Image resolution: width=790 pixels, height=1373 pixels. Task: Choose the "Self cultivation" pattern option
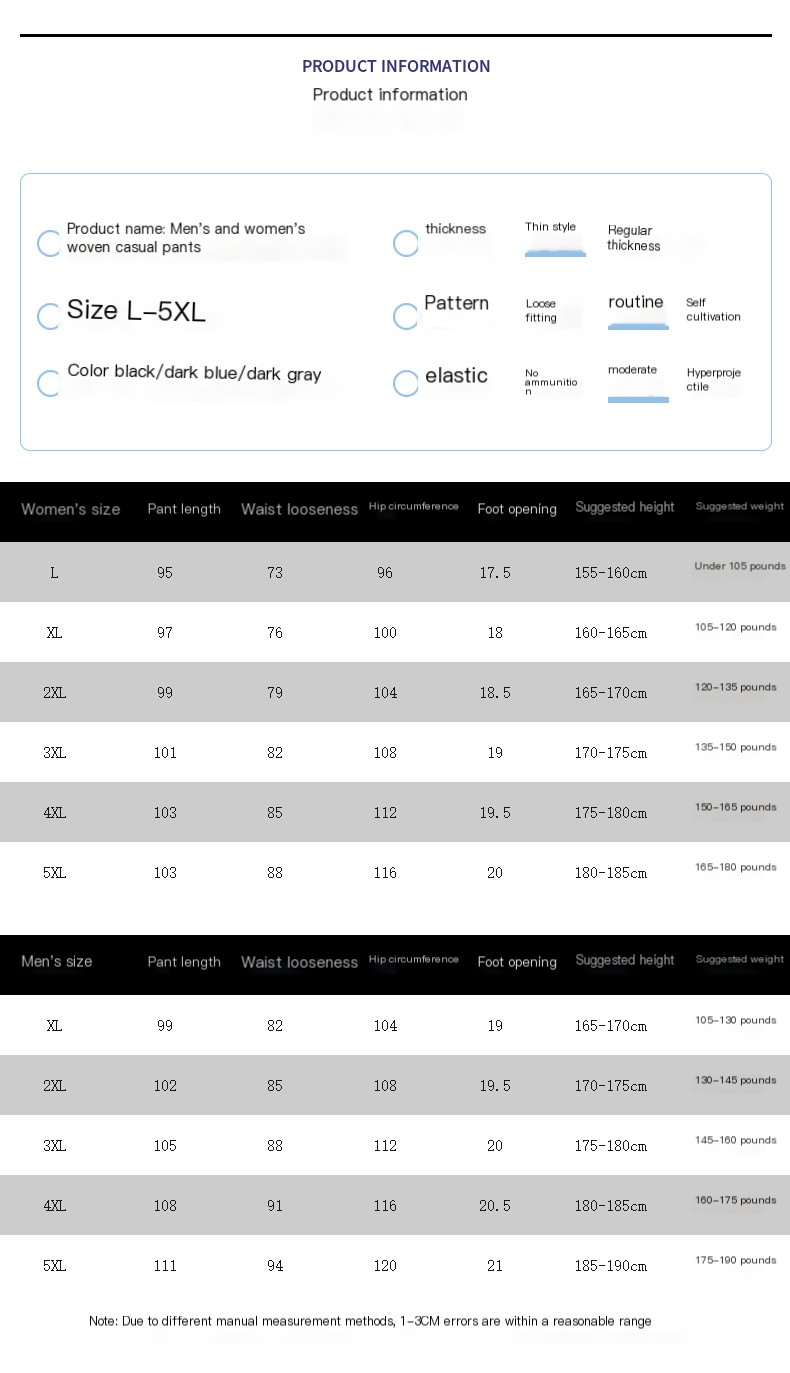(x=713, y=310)
